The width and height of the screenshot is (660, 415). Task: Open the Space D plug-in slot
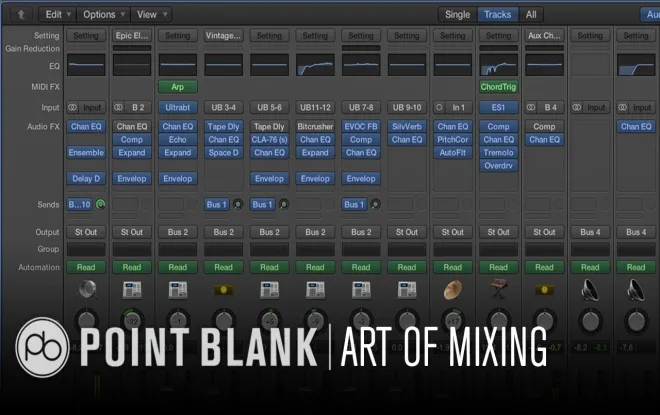point(224,153)
